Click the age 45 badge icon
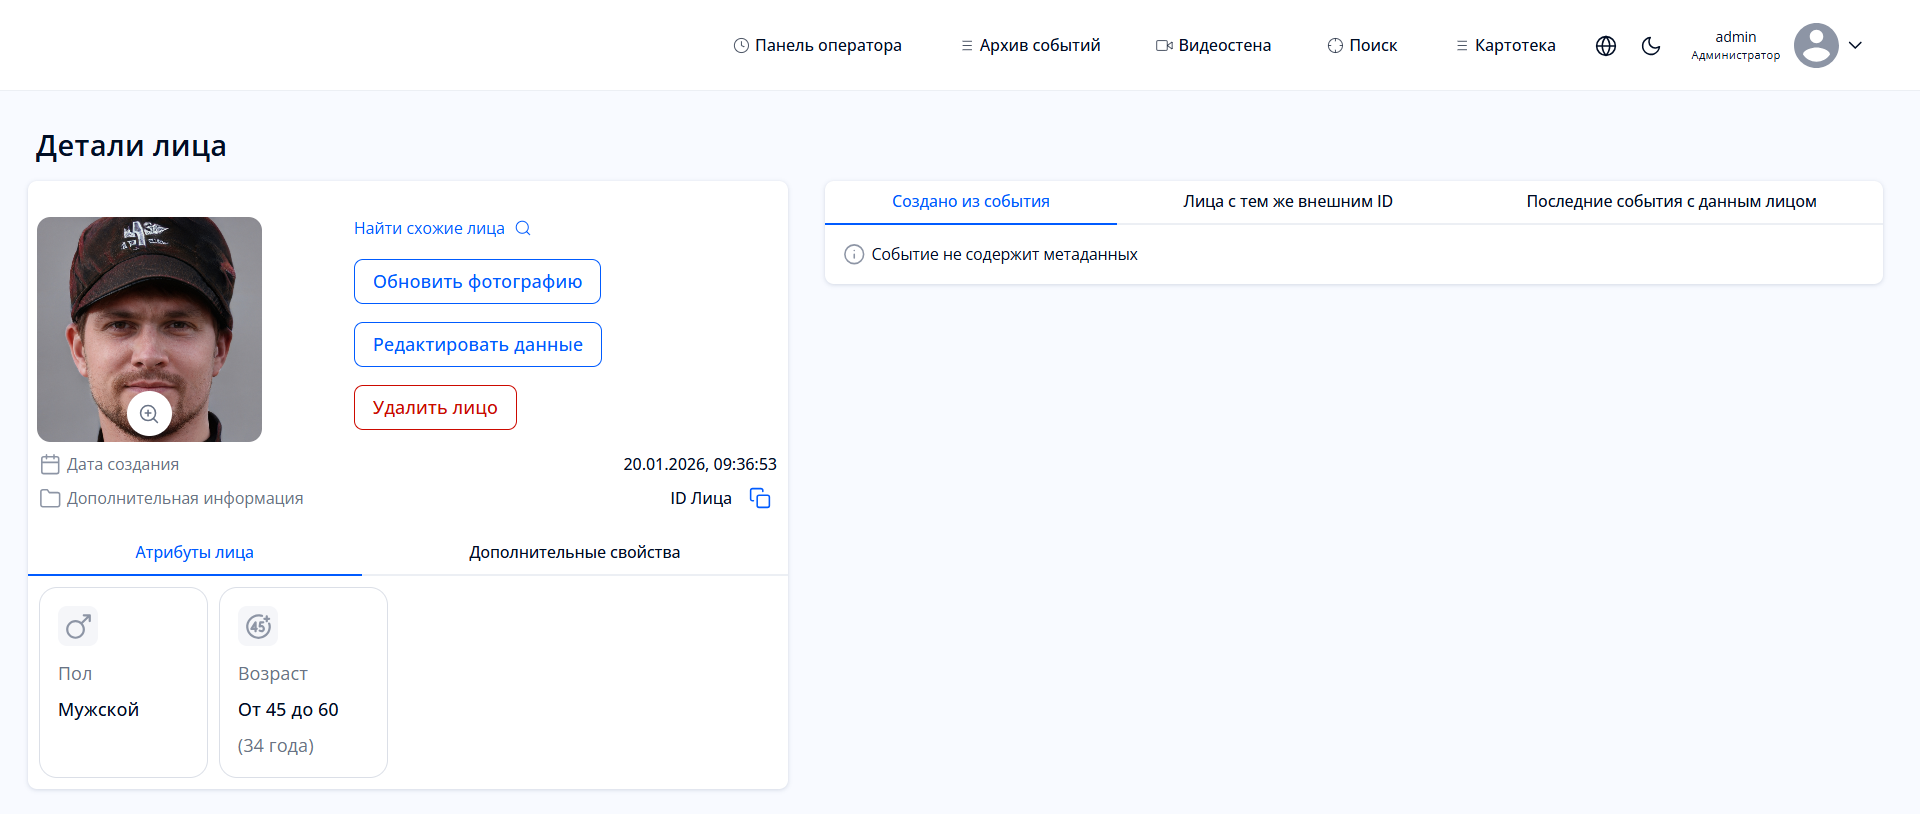This screenshot has height=814, width=1920. click(258, 627)
